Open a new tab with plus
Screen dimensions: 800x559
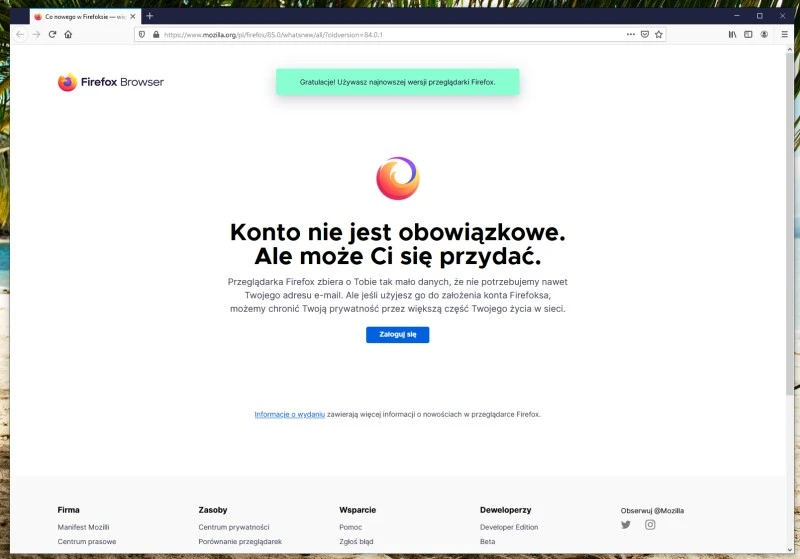(x=149, y=16)
